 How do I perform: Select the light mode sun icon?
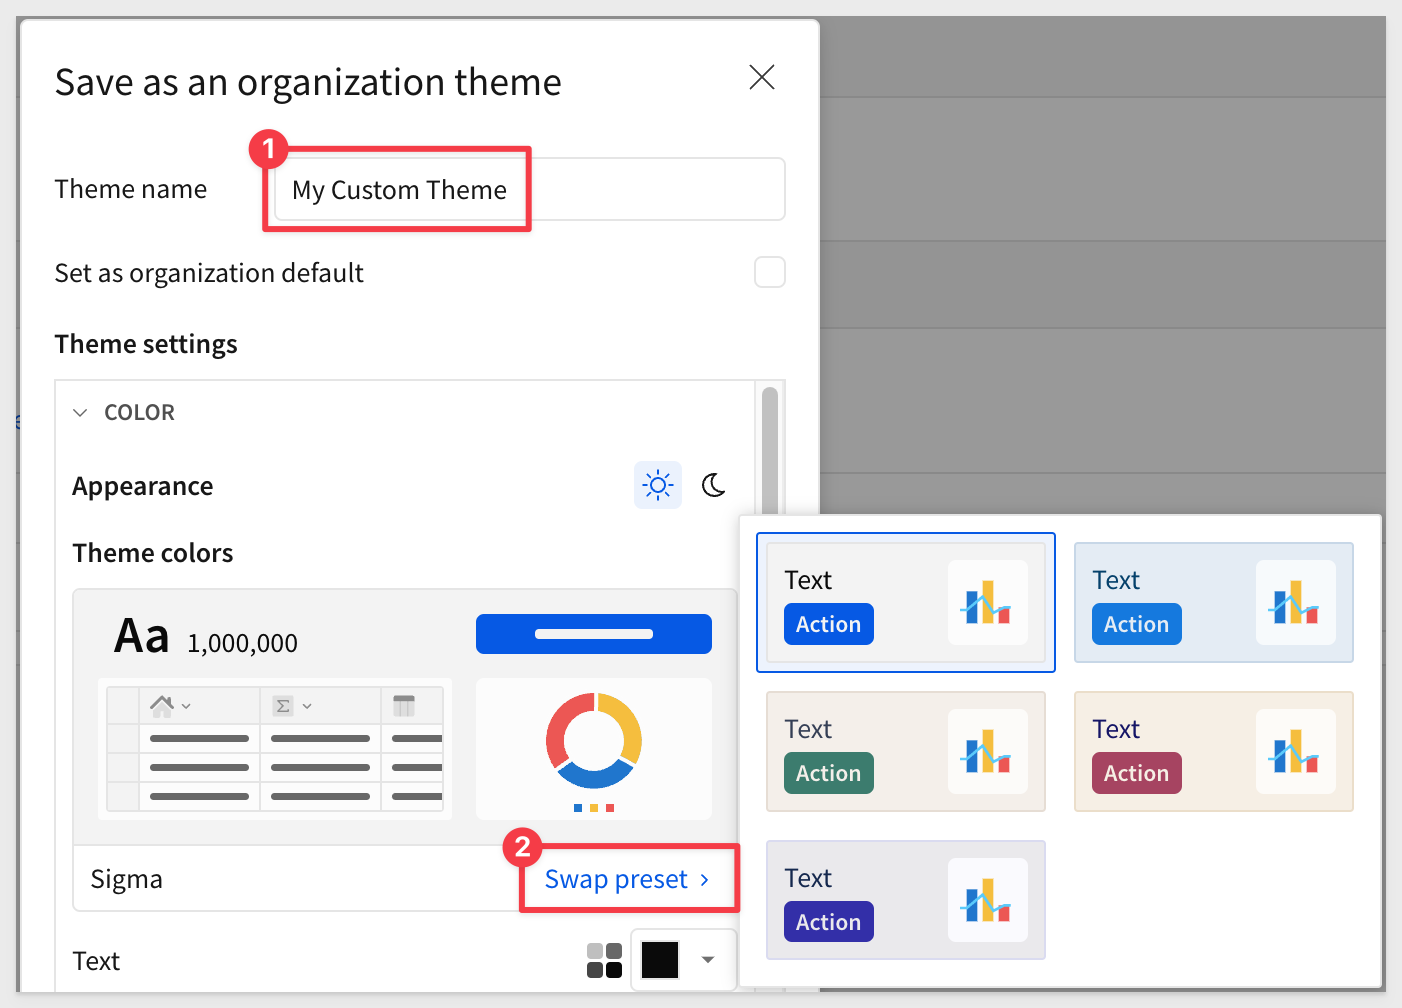pos(657,485)
